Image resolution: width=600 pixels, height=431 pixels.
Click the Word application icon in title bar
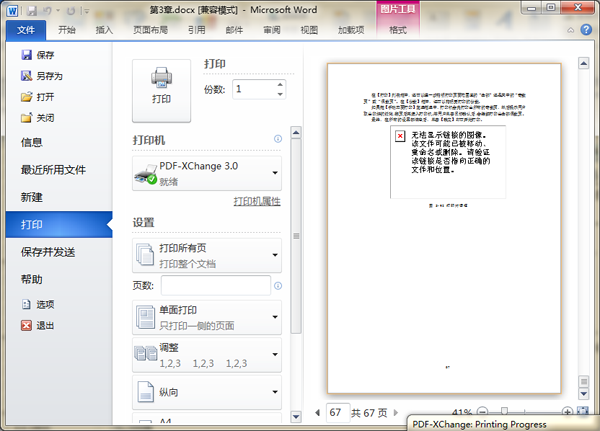(x=12, y=11)
